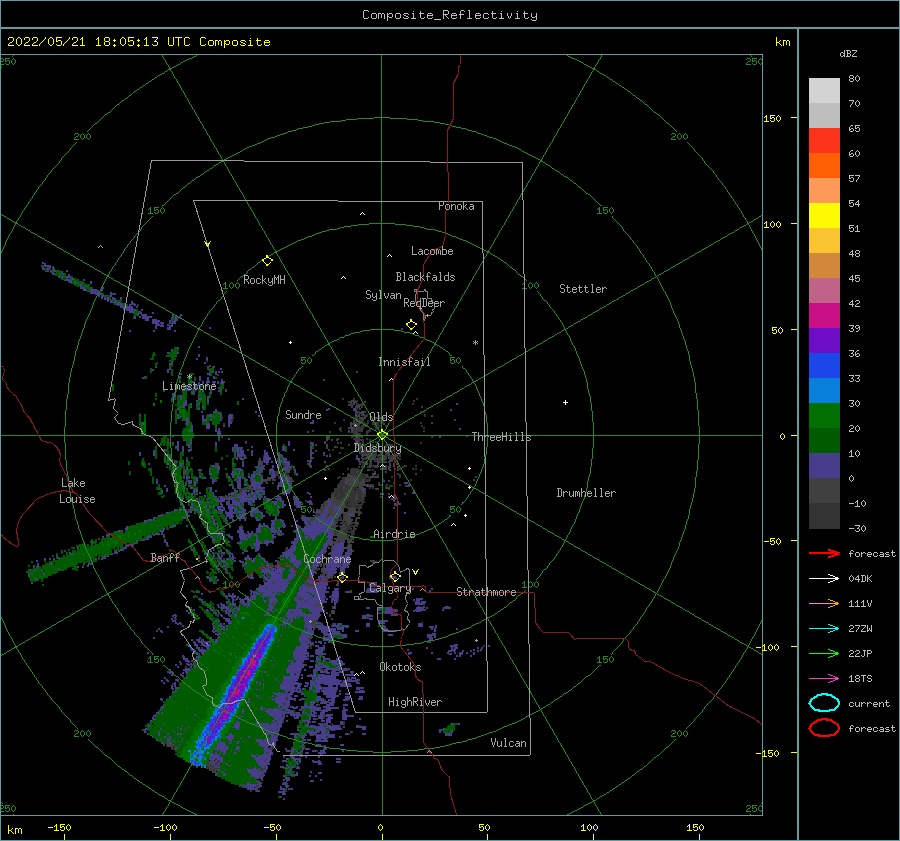Click the 18TS legend label
This screenshot has height=841, width=900.
tap(860, 679)
